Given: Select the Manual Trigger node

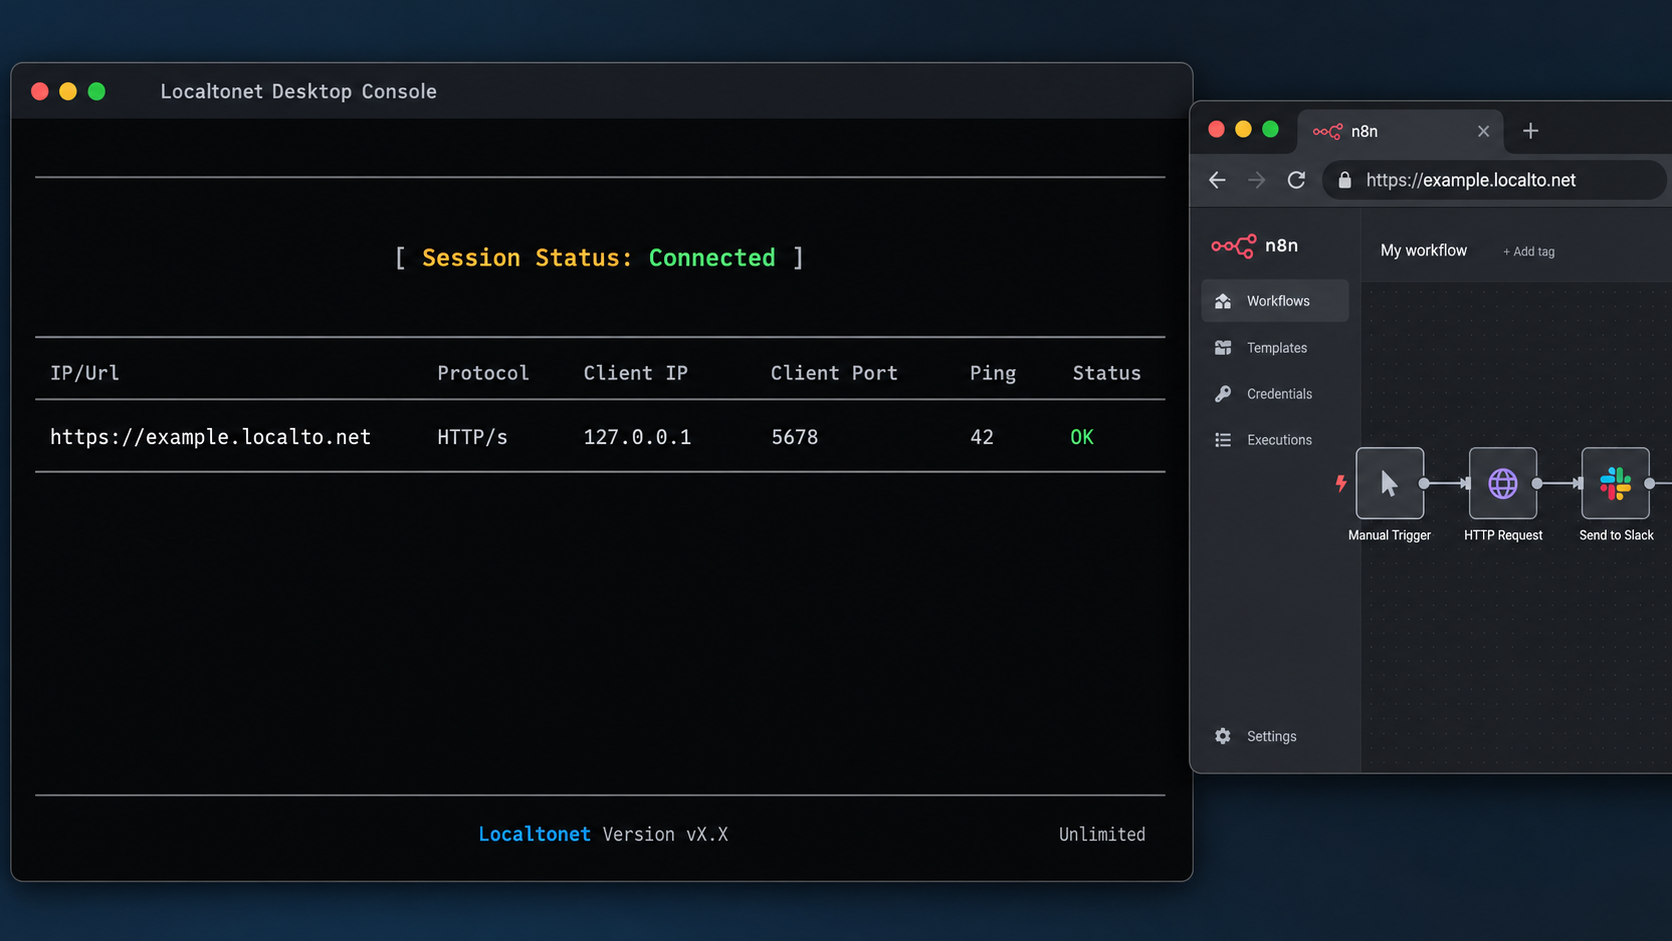Looking at the screenshot, I should click(1390, 484).
